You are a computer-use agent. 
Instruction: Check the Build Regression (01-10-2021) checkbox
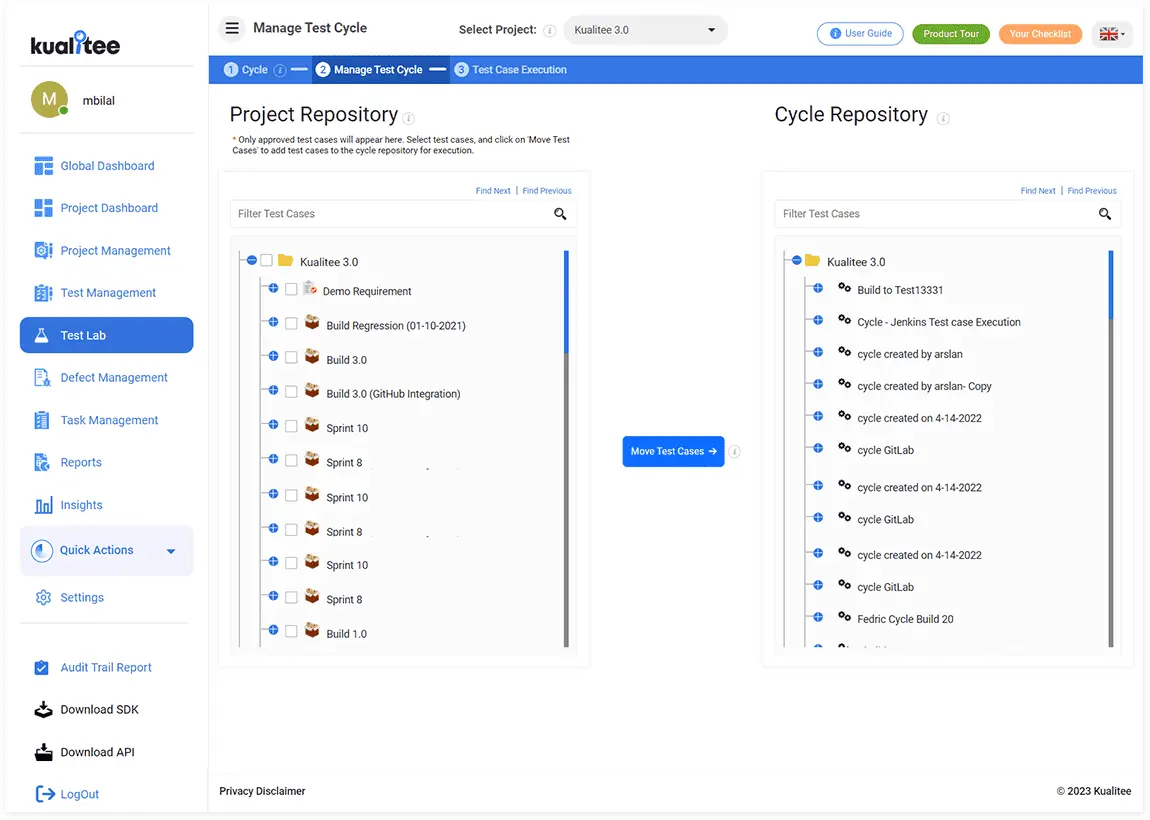pyautogui.click(x=291, y=324)
